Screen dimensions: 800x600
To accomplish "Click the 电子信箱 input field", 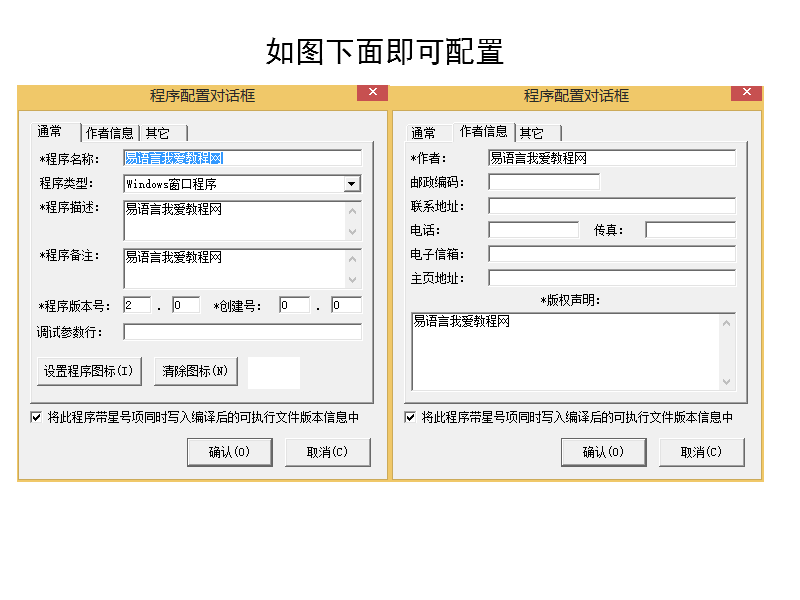I will (612, 254).
